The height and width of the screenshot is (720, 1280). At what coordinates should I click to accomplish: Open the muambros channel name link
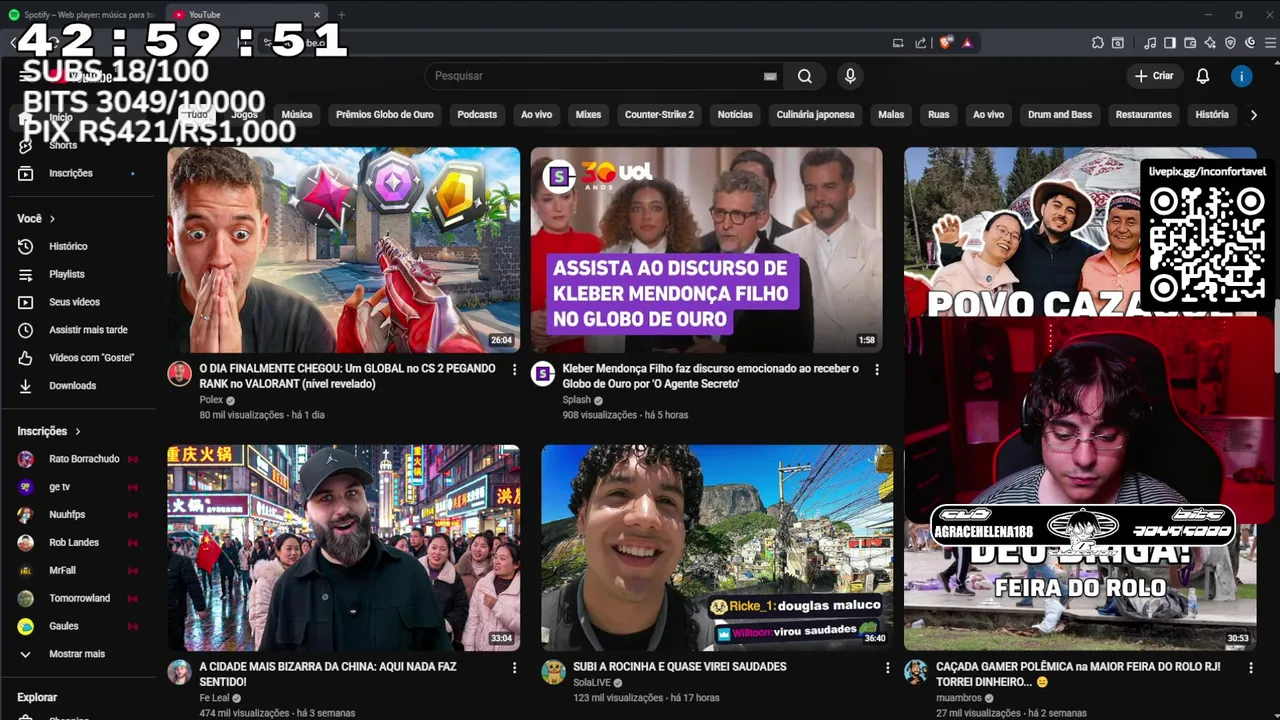pos(960,698)
